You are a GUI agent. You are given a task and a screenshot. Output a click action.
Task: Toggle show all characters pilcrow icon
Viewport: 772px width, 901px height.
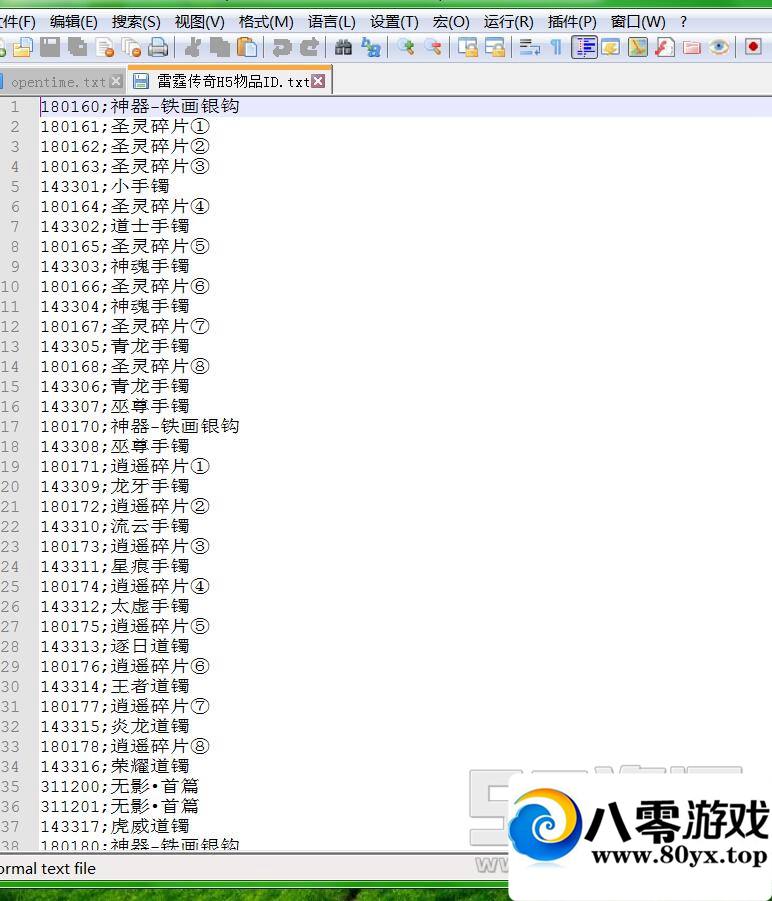556,47
